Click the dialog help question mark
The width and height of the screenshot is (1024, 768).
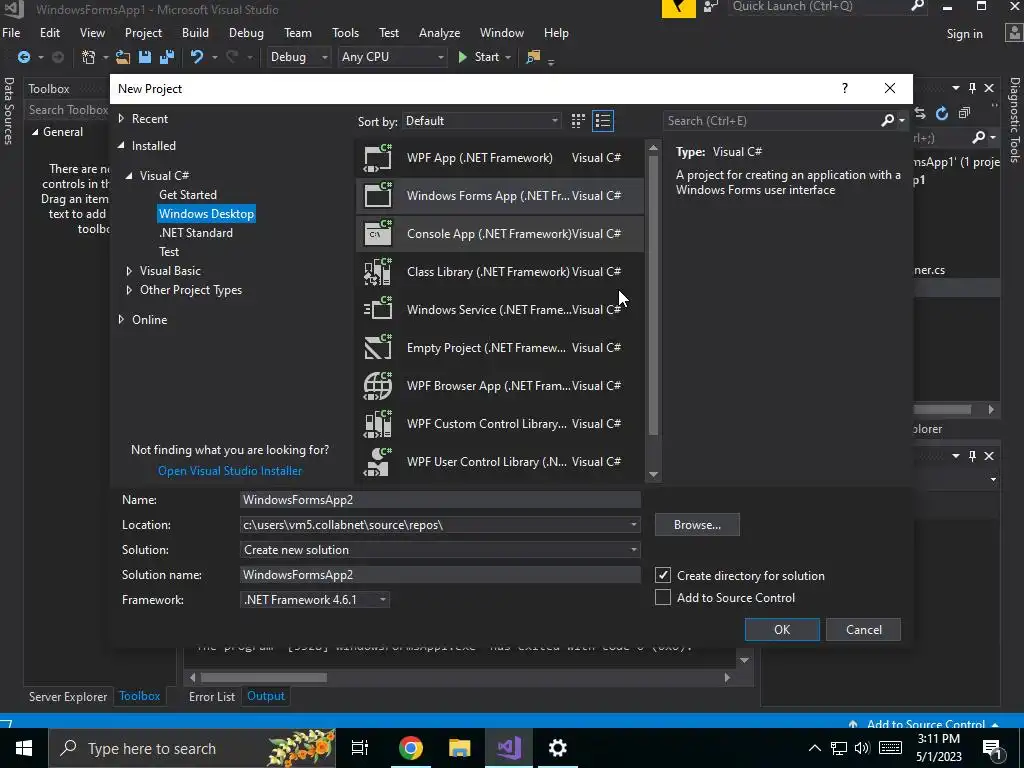(844, 88)
